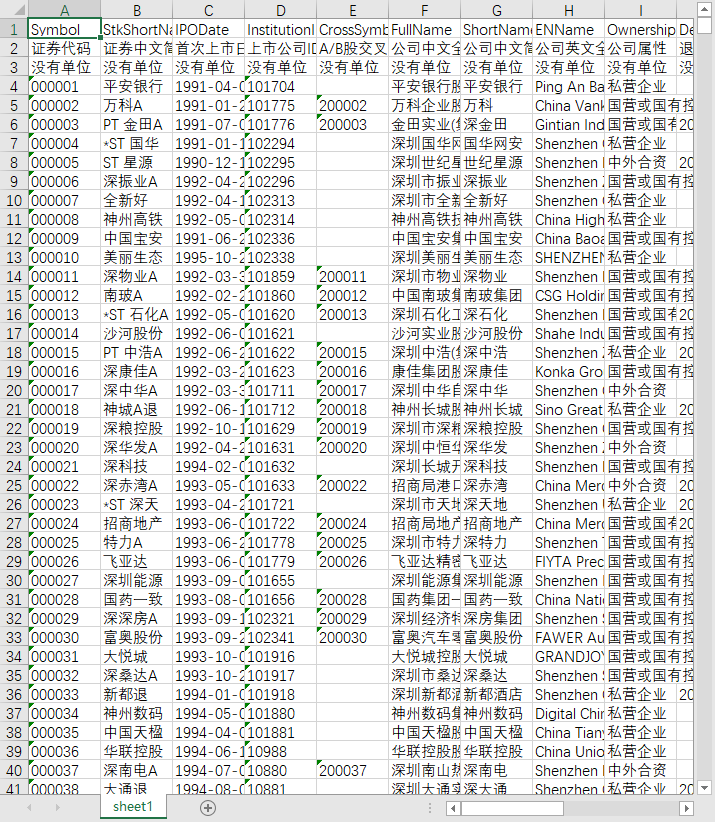
Task: Select cell containing Konka Gro
Action: click(568, 371)
